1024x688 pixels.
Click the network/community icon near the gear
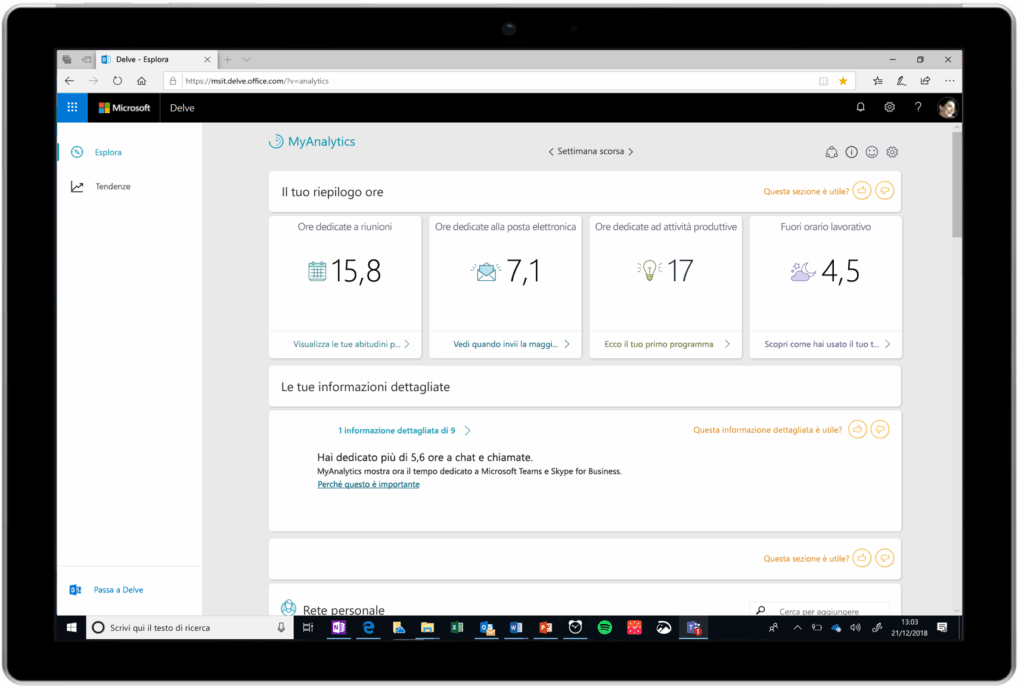coord(831,151)
